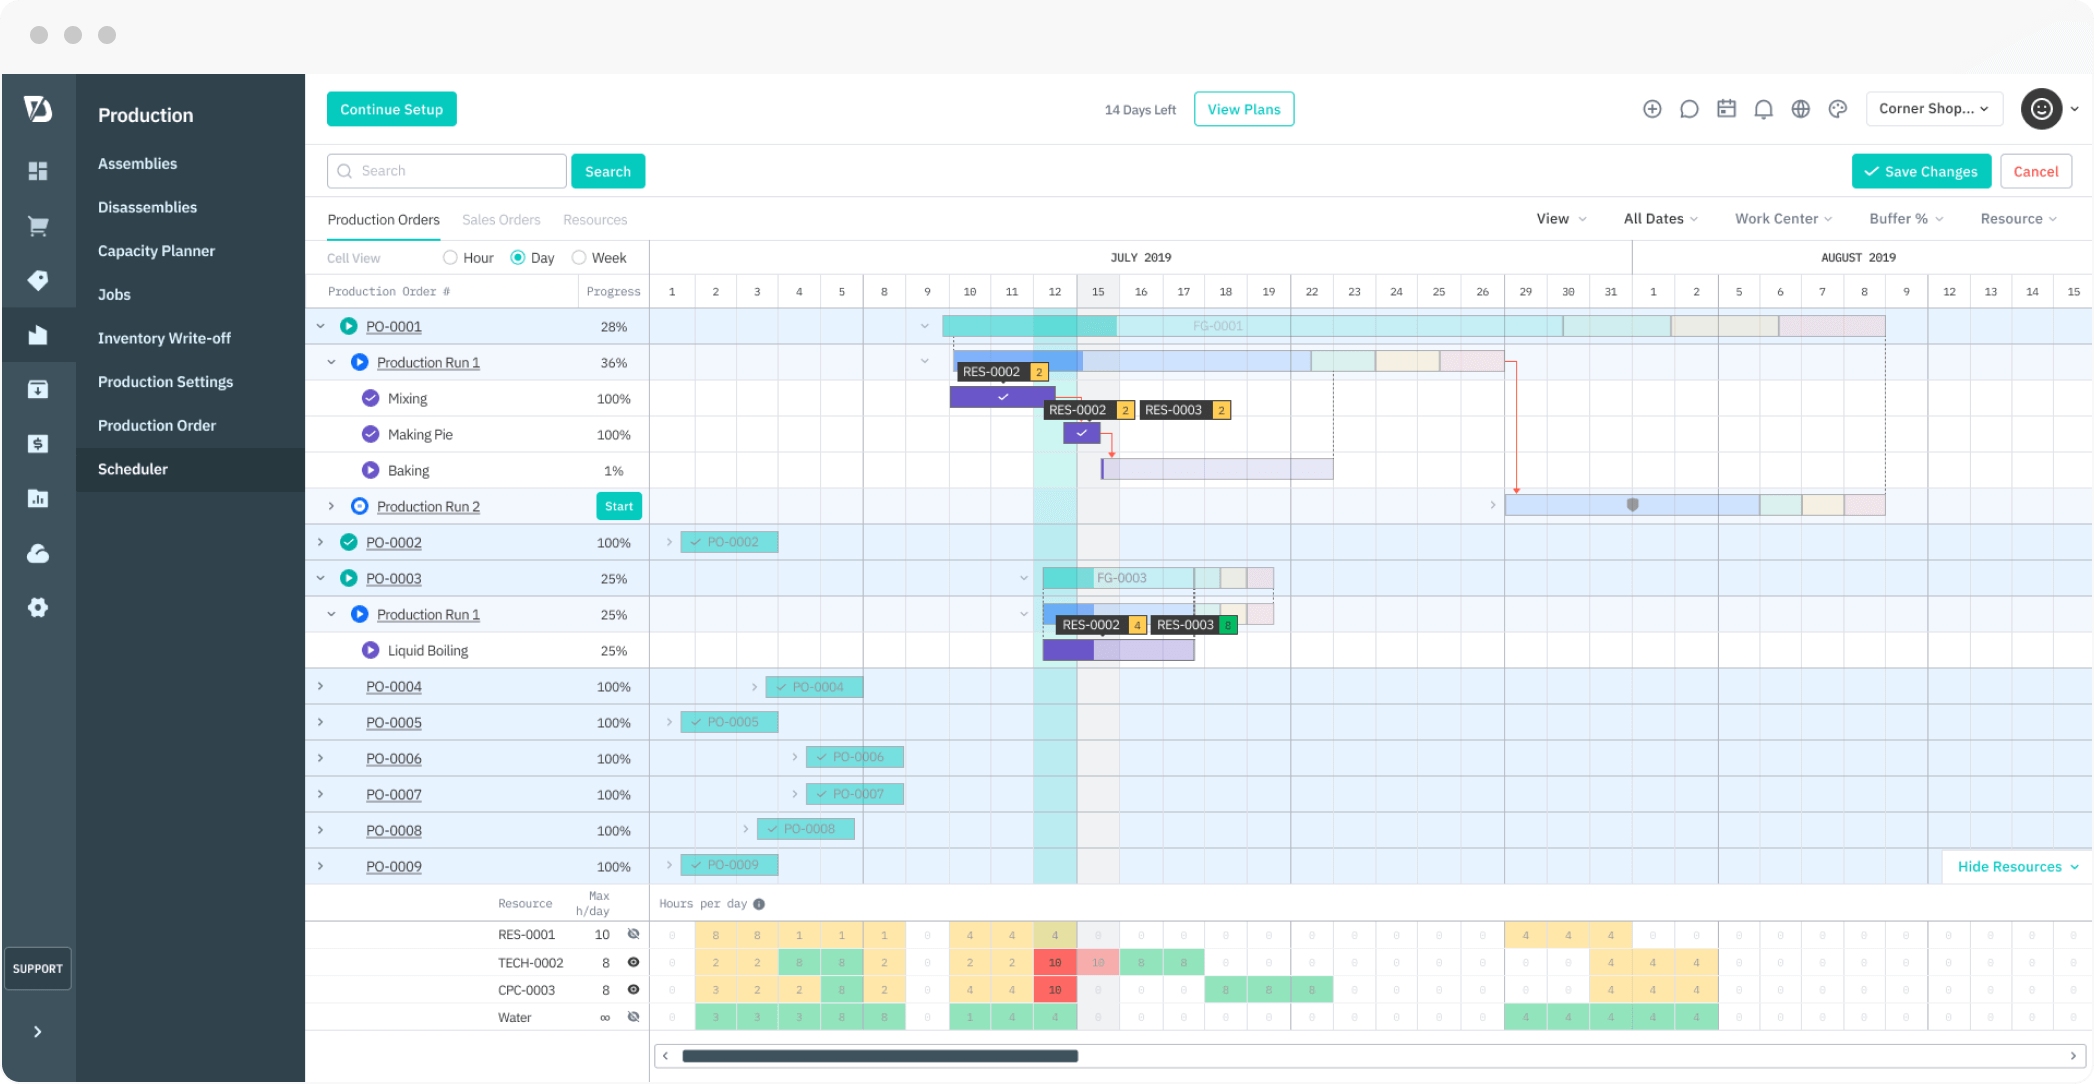Click the calendar icon in top toolbar
This screenshot has width=2094, height=1084.
point(1726,109)
